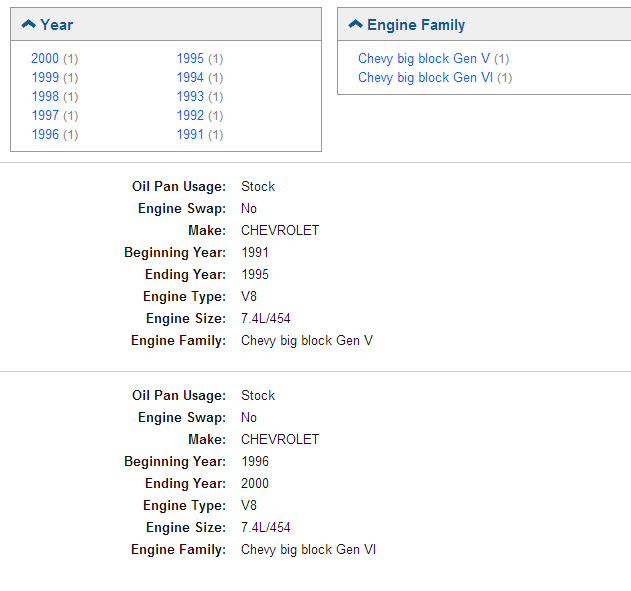This screenshot has width=631, height=591.
Task: Click CHEVROLET make in second listing
Action: (280, 439)
